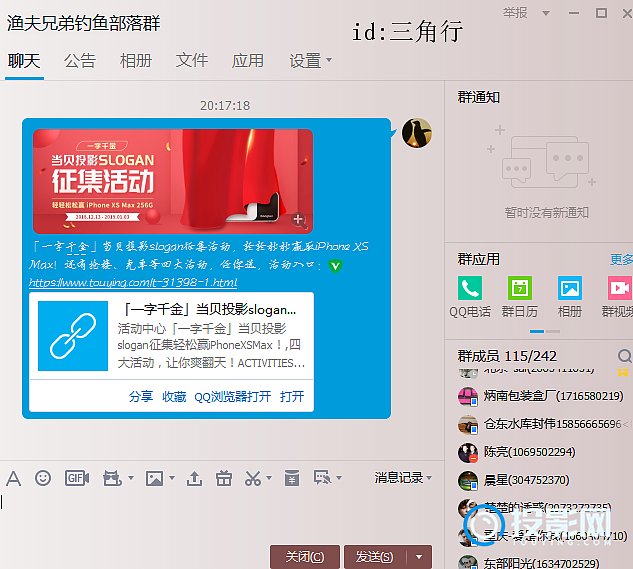Search group members with magnifier icon
633x569 pixels.
(625, 356)
